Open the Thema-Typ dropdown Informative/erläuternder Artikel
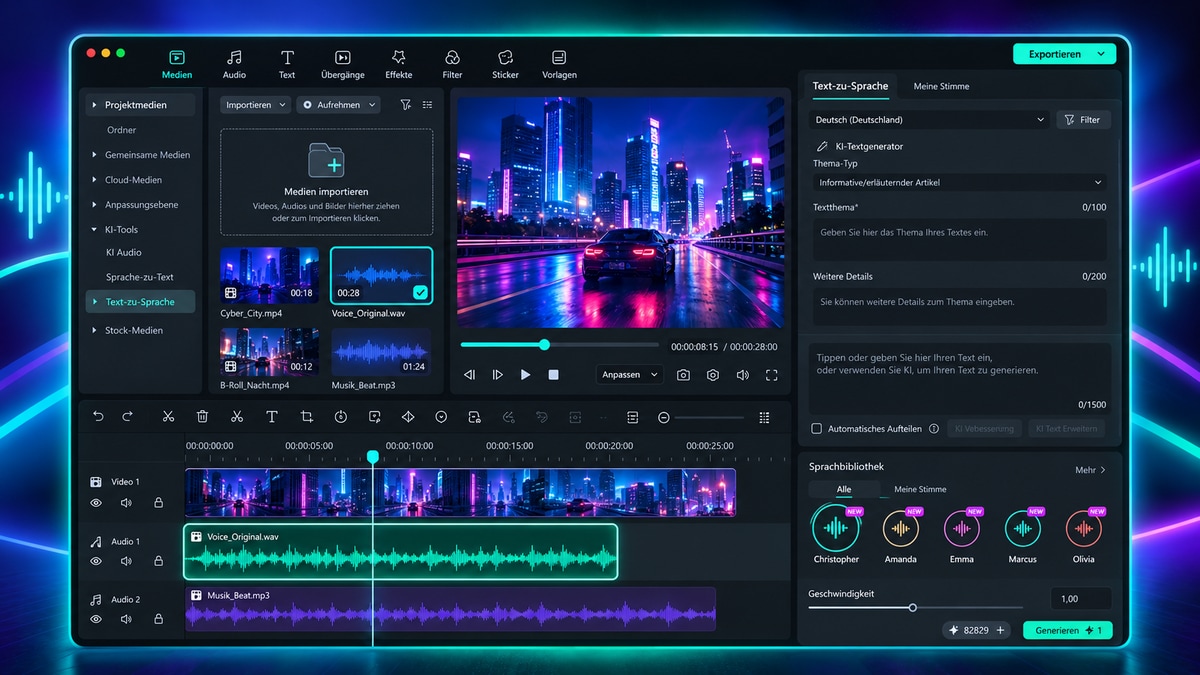This screenshot has height=675, width=1200. pos(959,183)
